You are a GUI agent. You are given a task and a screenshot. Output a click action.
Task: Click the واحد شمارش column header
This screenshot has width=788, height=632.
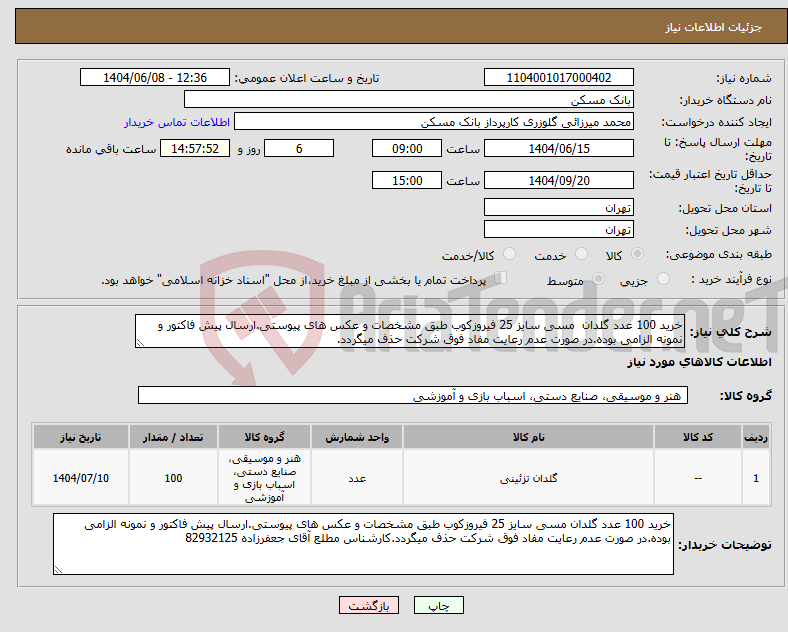pyautogui.click(x=357, y=437)
